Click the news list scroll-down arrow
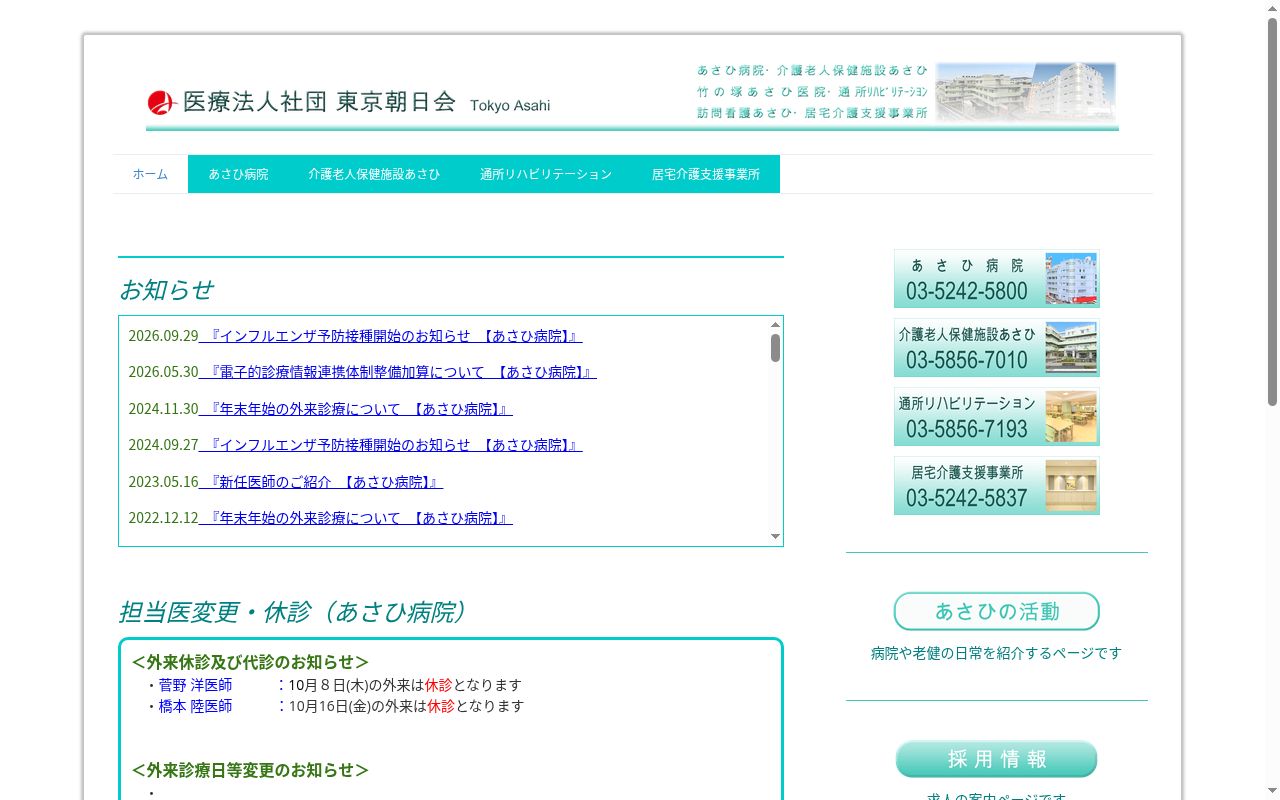This screenshot has height=800, width=1280. point(775,537)
